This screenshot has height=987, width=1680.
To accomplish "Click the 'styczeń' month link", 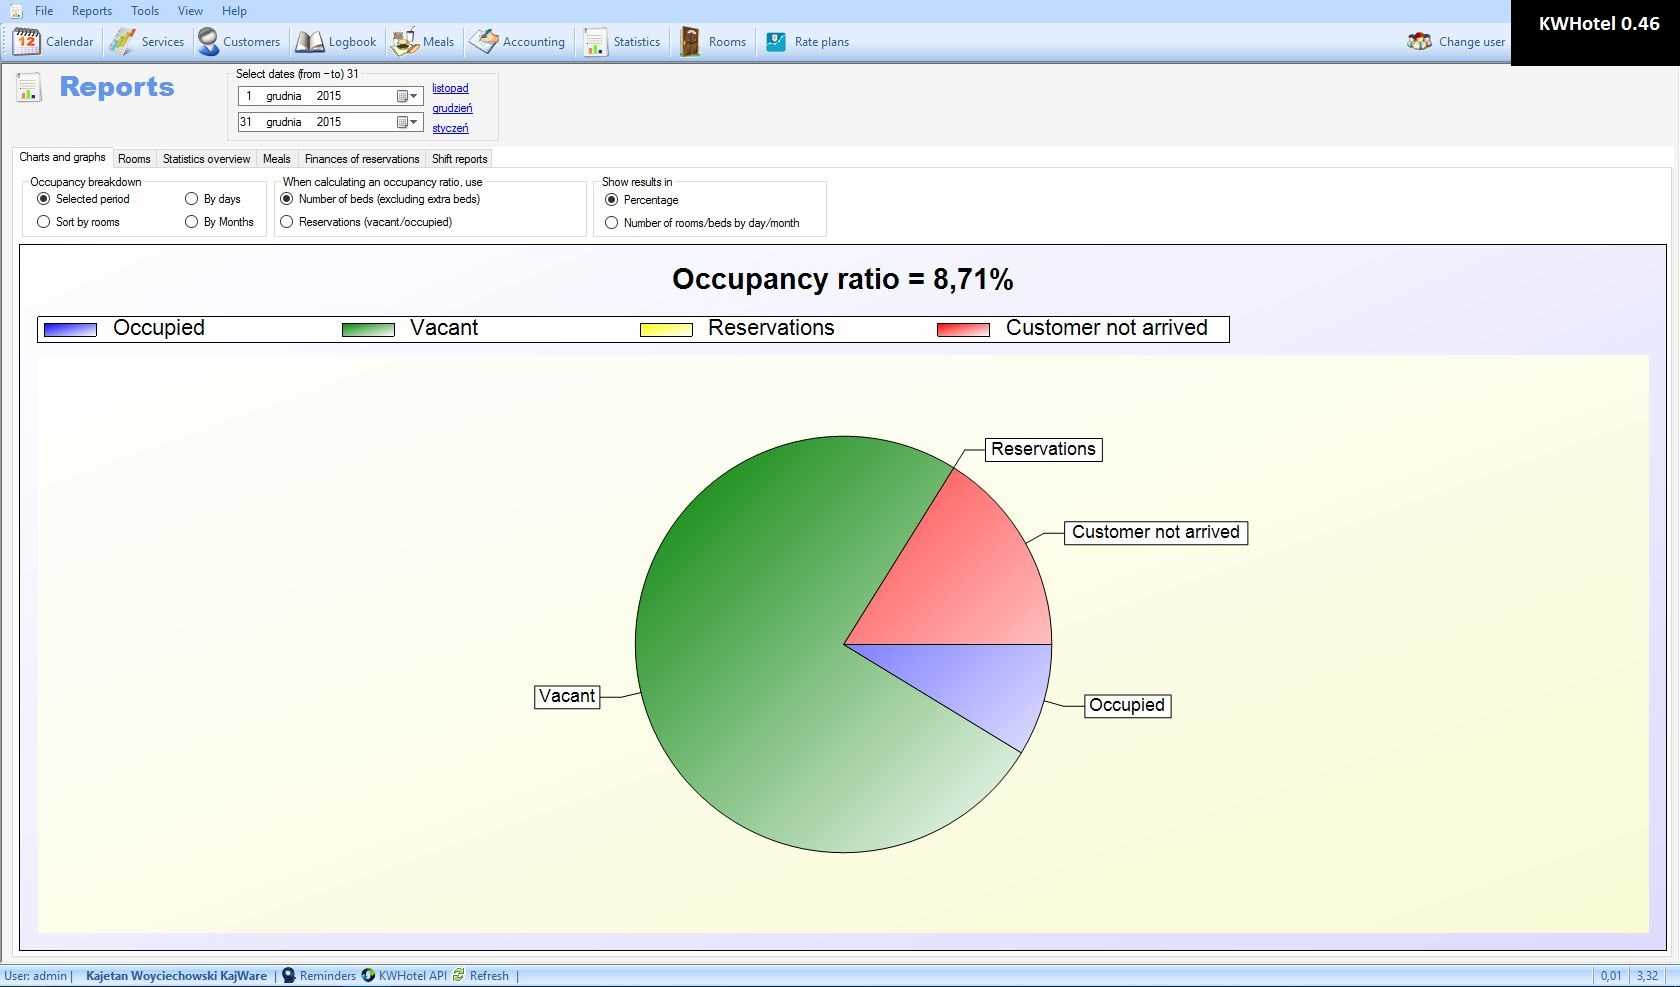I will tap(450, 128).
